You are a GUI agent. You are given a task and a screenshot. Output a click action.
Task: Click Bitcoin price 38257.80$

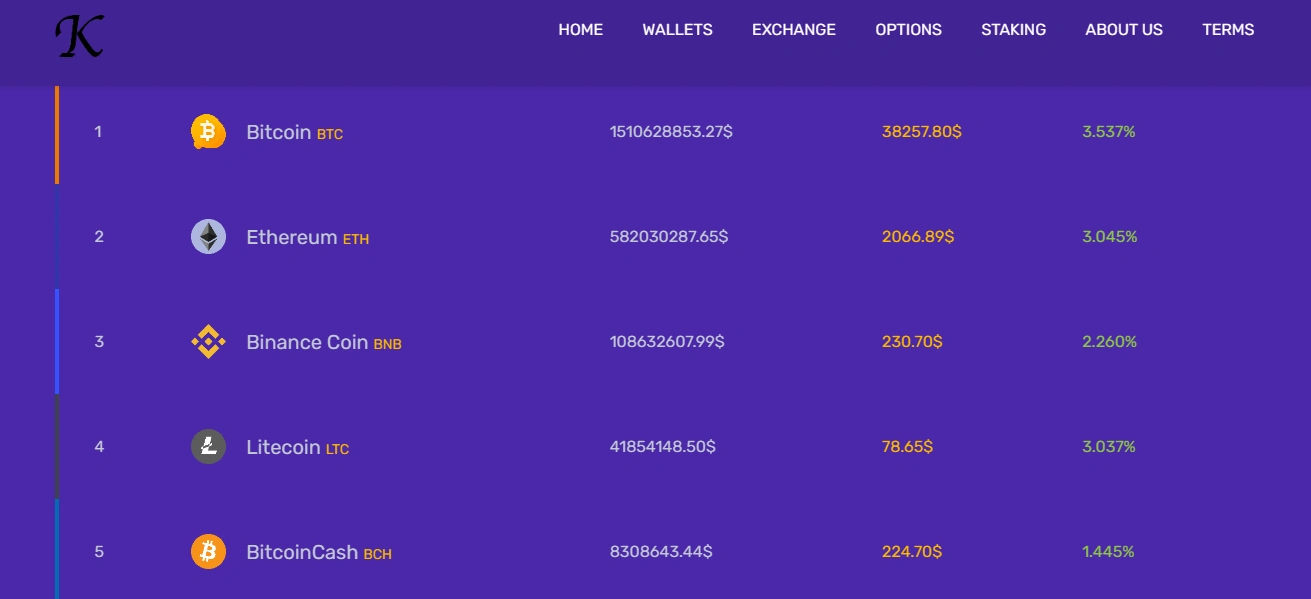point(921,132)
